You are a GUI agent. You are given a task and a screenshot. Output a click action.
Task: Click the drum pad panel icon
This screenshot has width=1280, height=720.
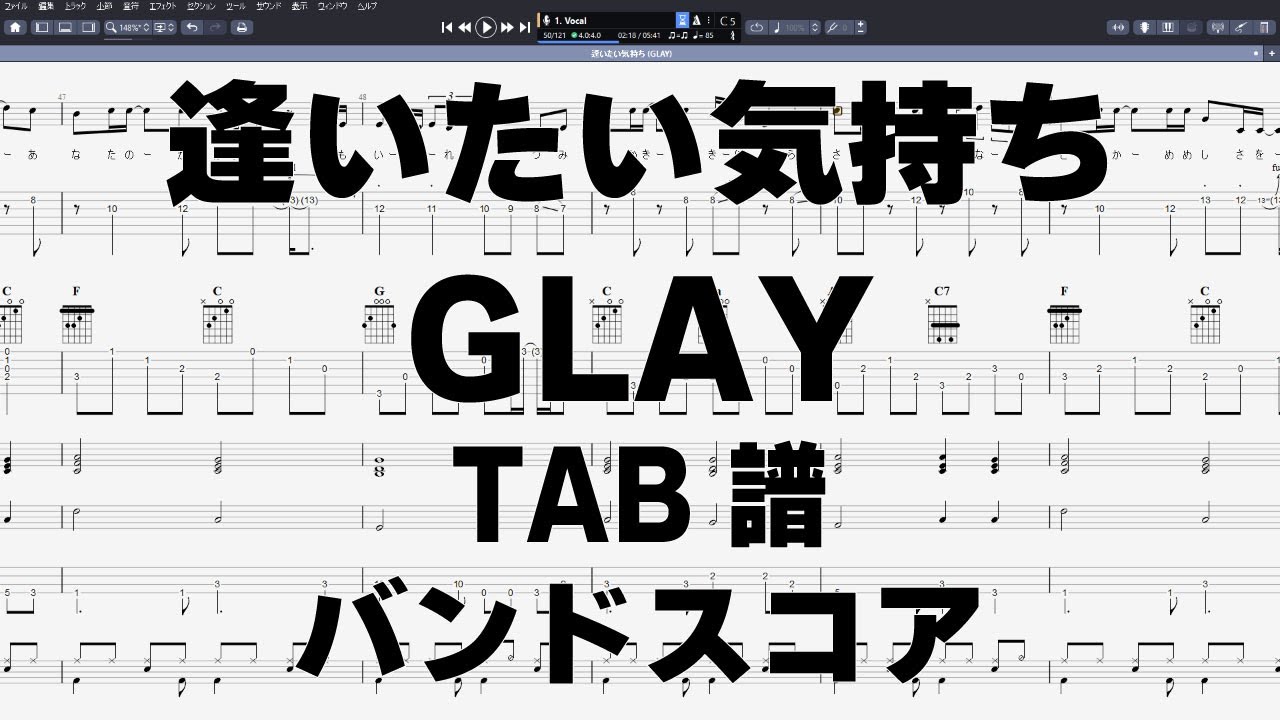click(x=1190, y=27)
